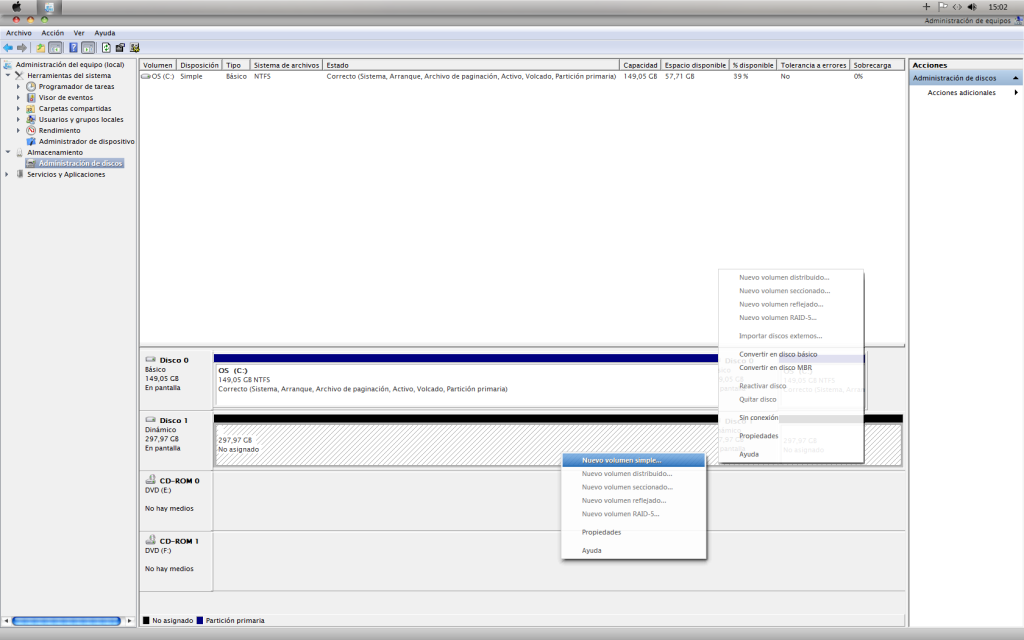Screen dimensions: 1024x640
Task: Select Convertir en disco básico option
Action: click(x=777, y=354)
